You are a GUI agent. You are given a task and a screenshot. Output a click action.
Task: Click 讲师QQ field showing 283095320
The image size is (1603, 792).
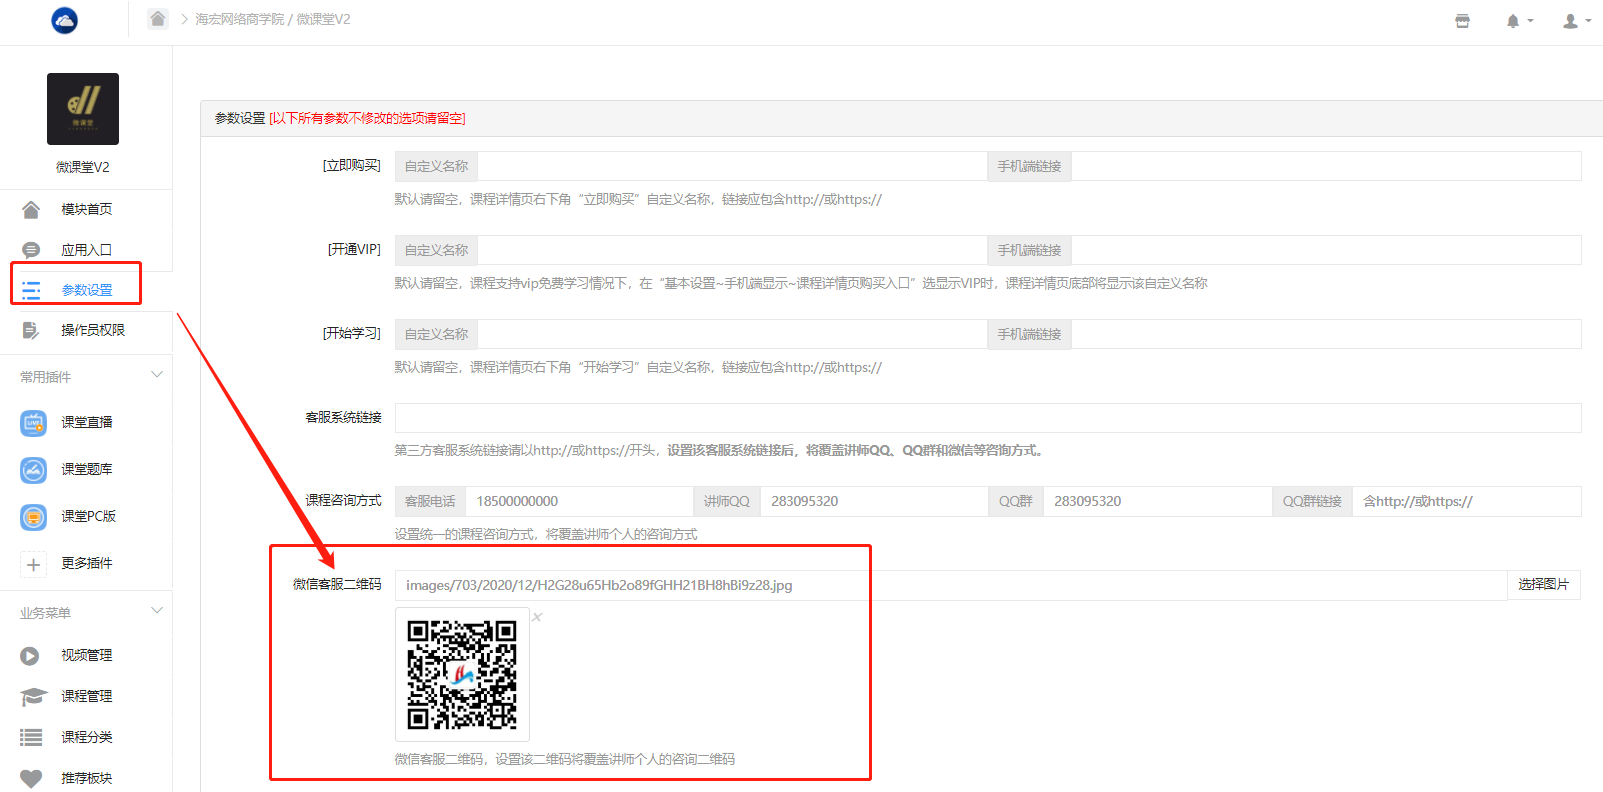874,501
